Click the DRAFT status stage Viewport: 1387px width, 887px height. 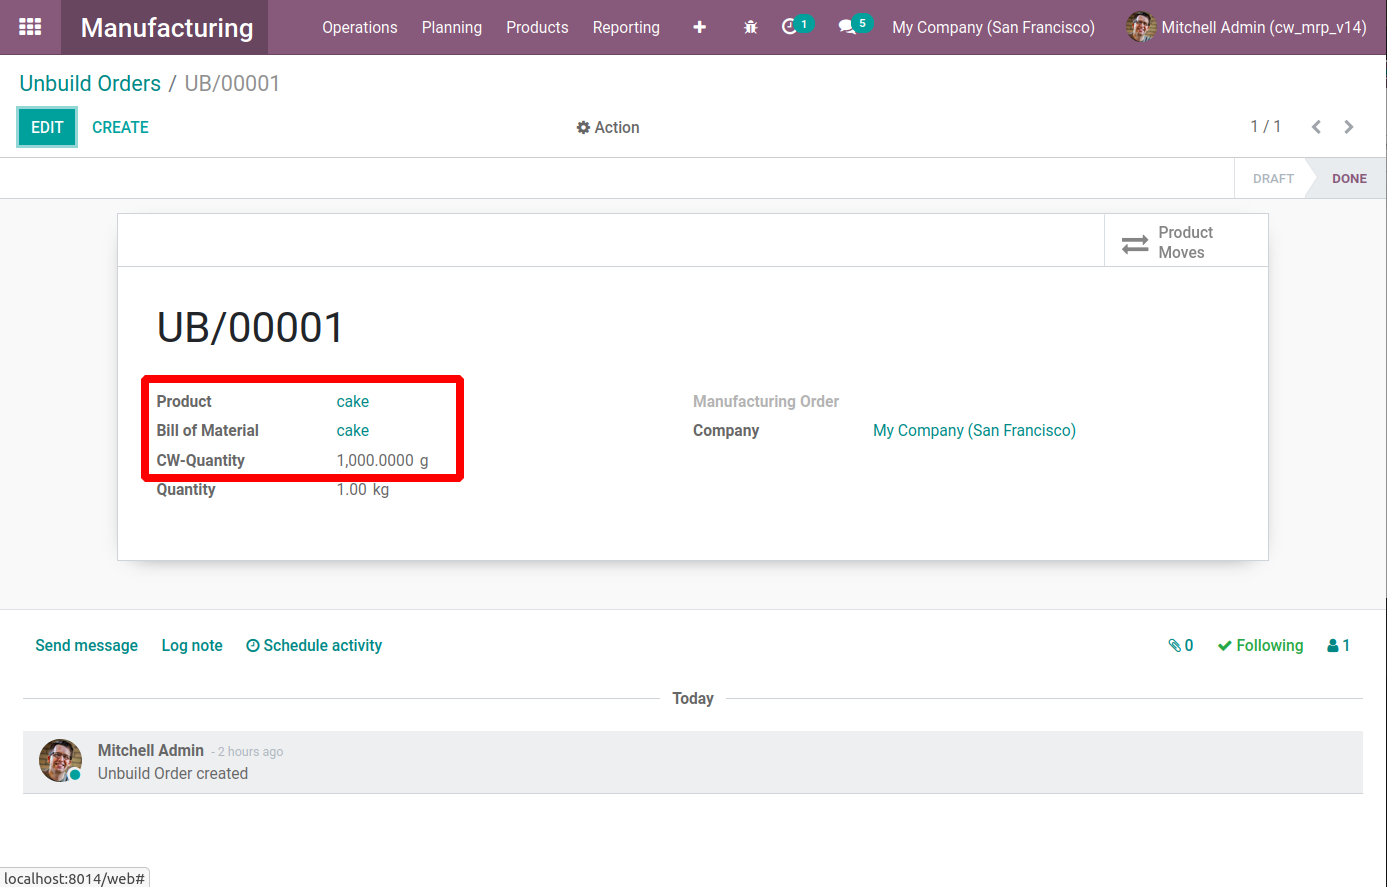point(1273,179)
